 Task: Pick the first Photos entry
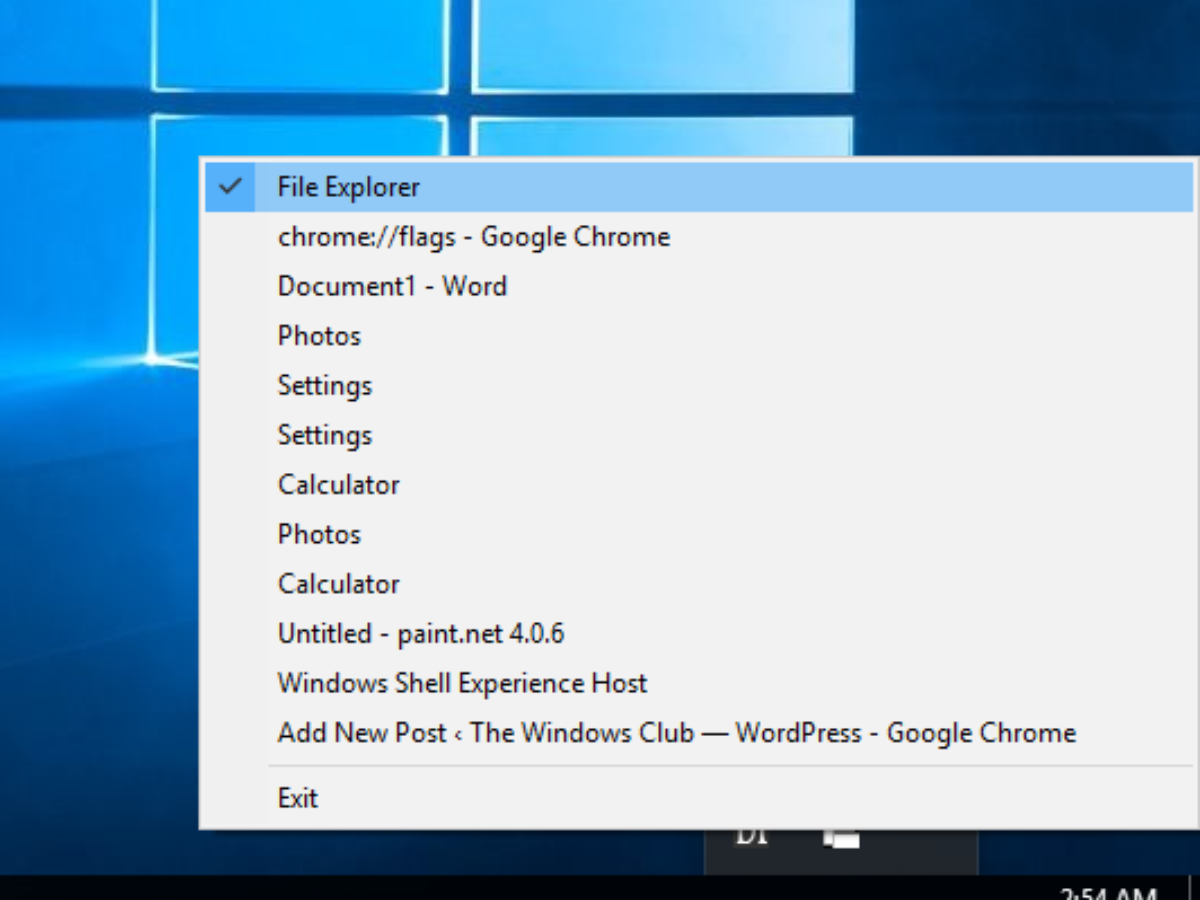[319, 336]
